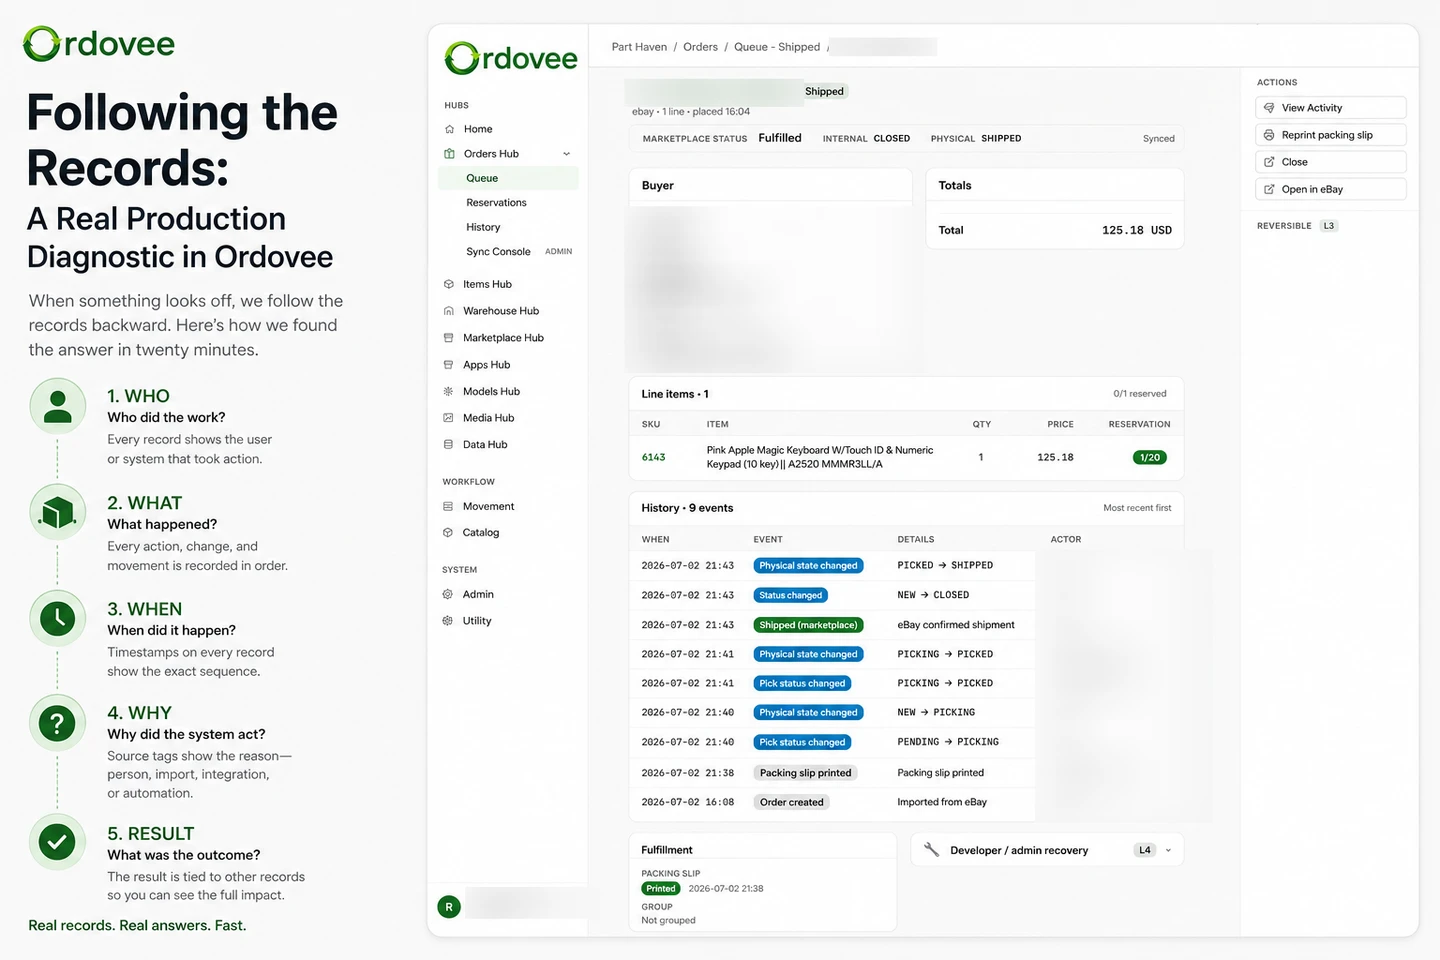
Task: Click the View Activity button
Action: (1330, 108)
